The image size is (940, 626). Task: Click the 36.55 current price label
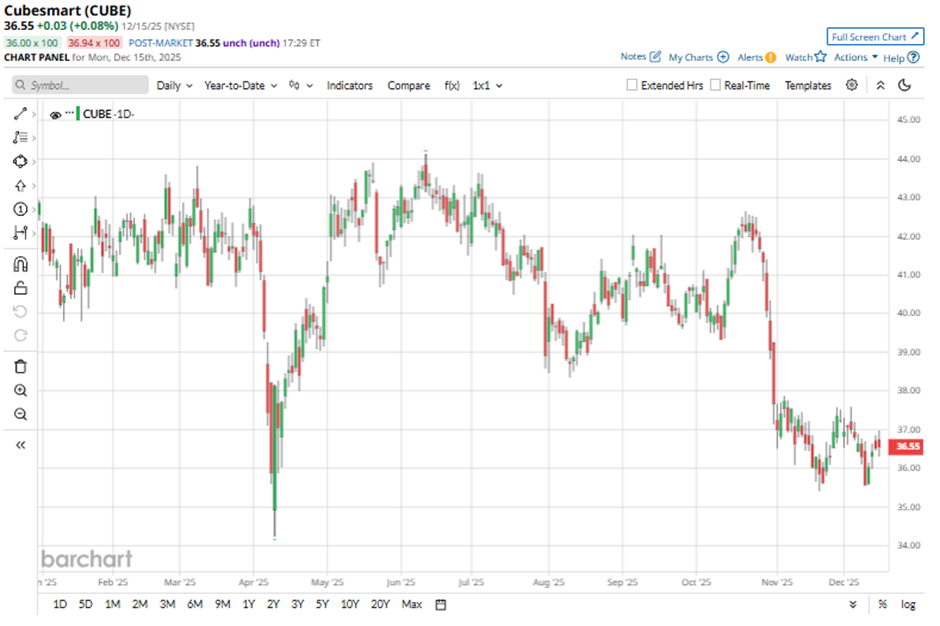click(906, 446)
